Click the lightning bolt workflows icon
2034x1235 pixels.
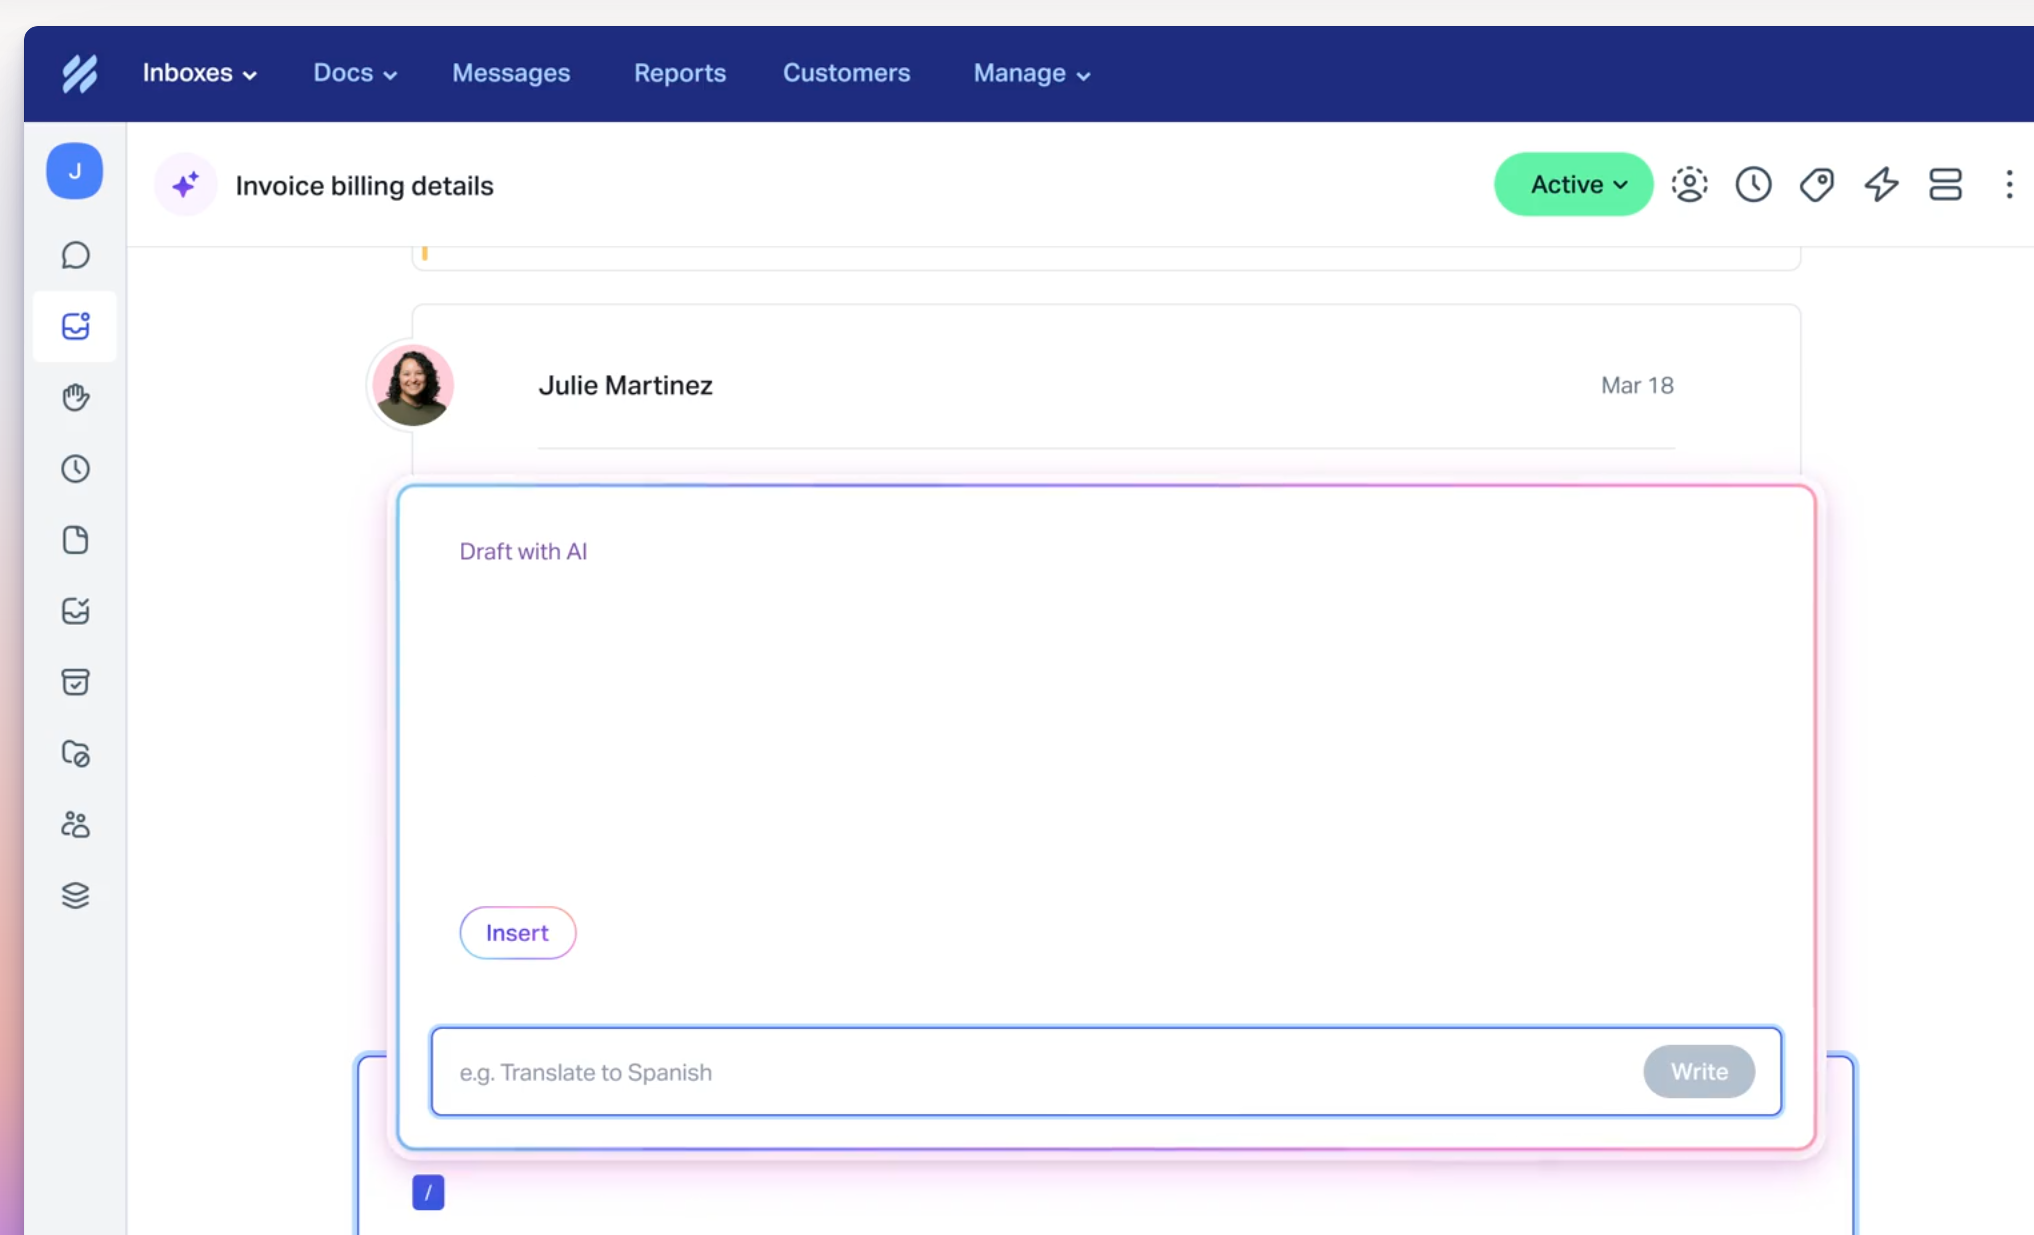click(x=1881, y=184)
